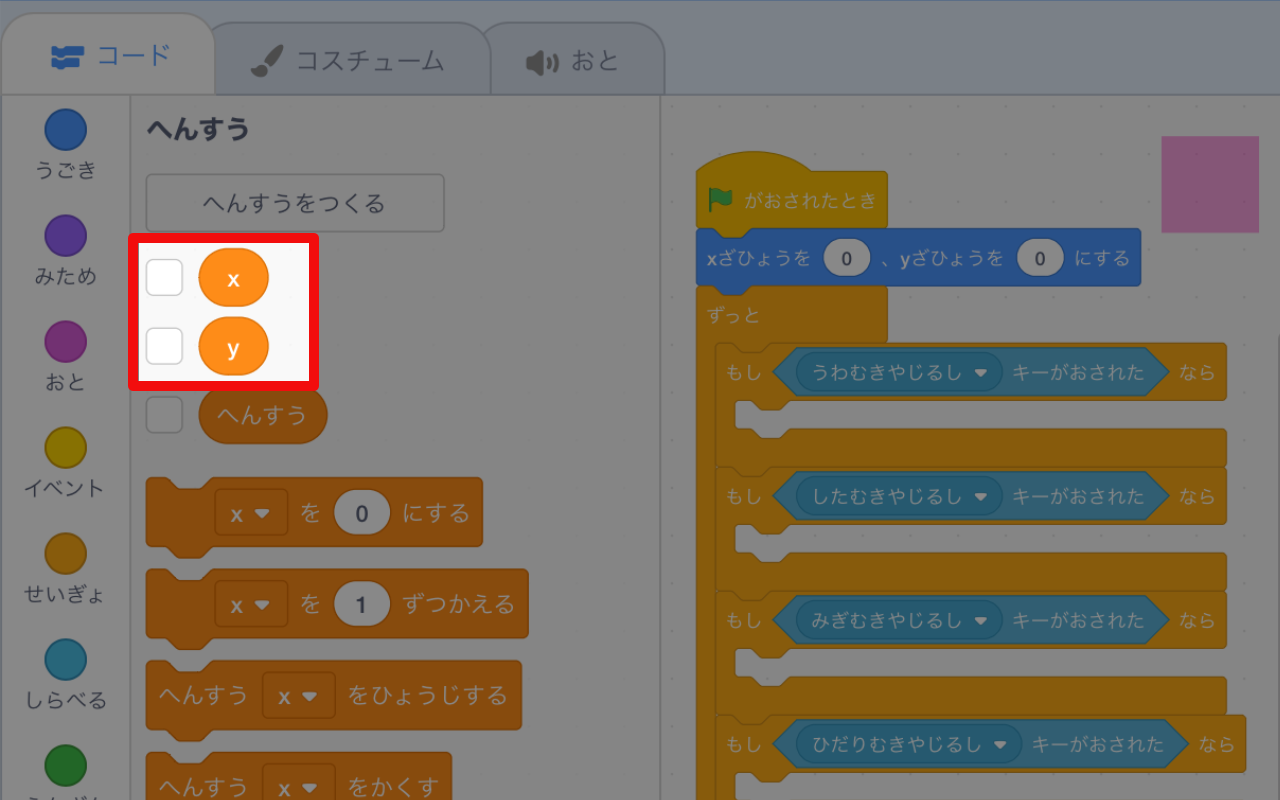Click the 0 value field in にする block
This screenshot has height=800, width=1280.
(x=362, y=513)
